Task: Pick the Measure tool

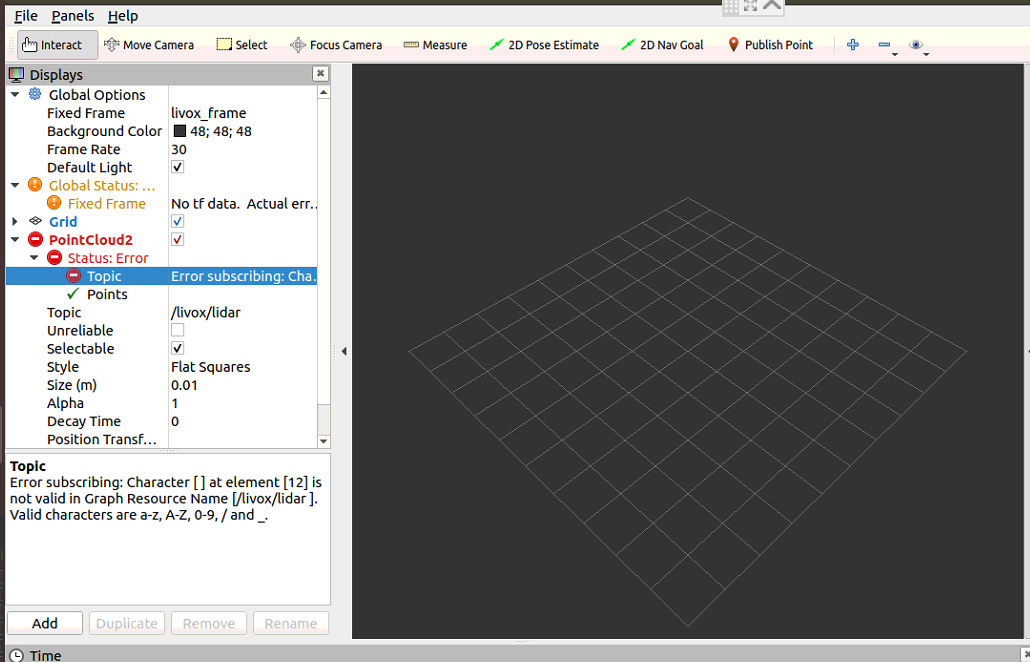Action: [434, 44]
